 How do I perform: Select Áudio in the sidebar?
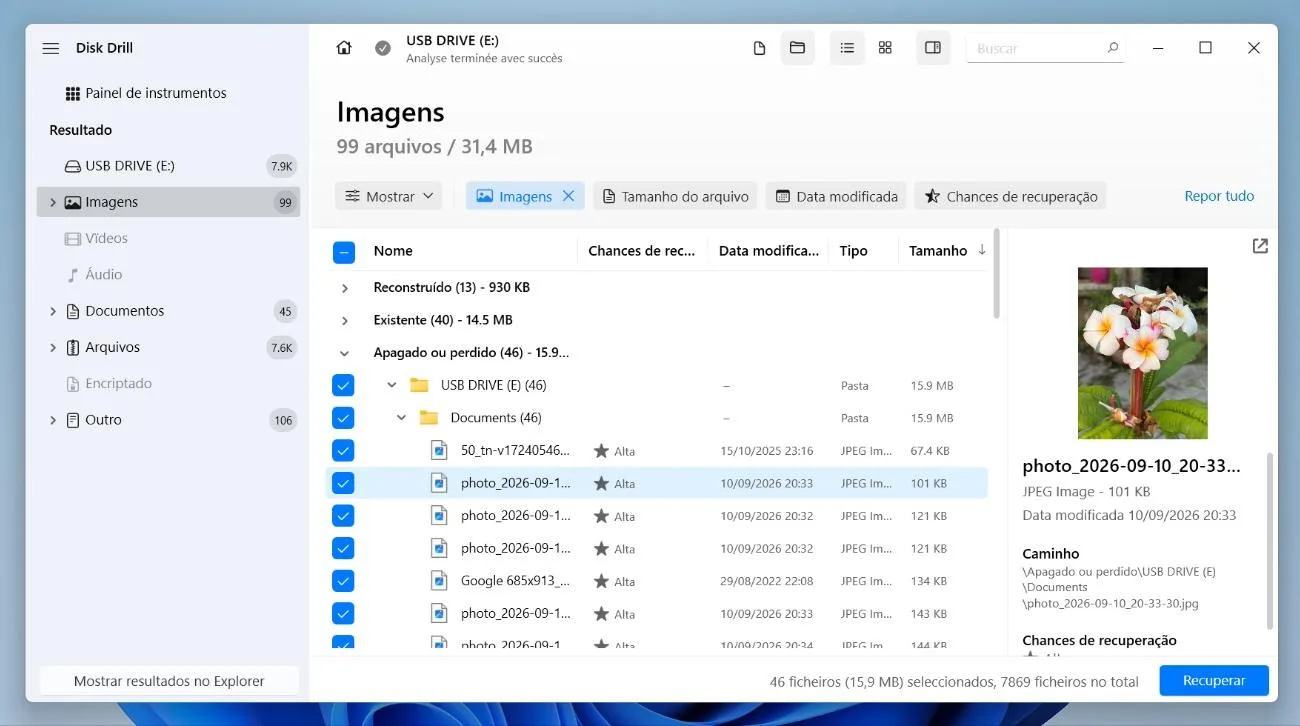point(168,274)
